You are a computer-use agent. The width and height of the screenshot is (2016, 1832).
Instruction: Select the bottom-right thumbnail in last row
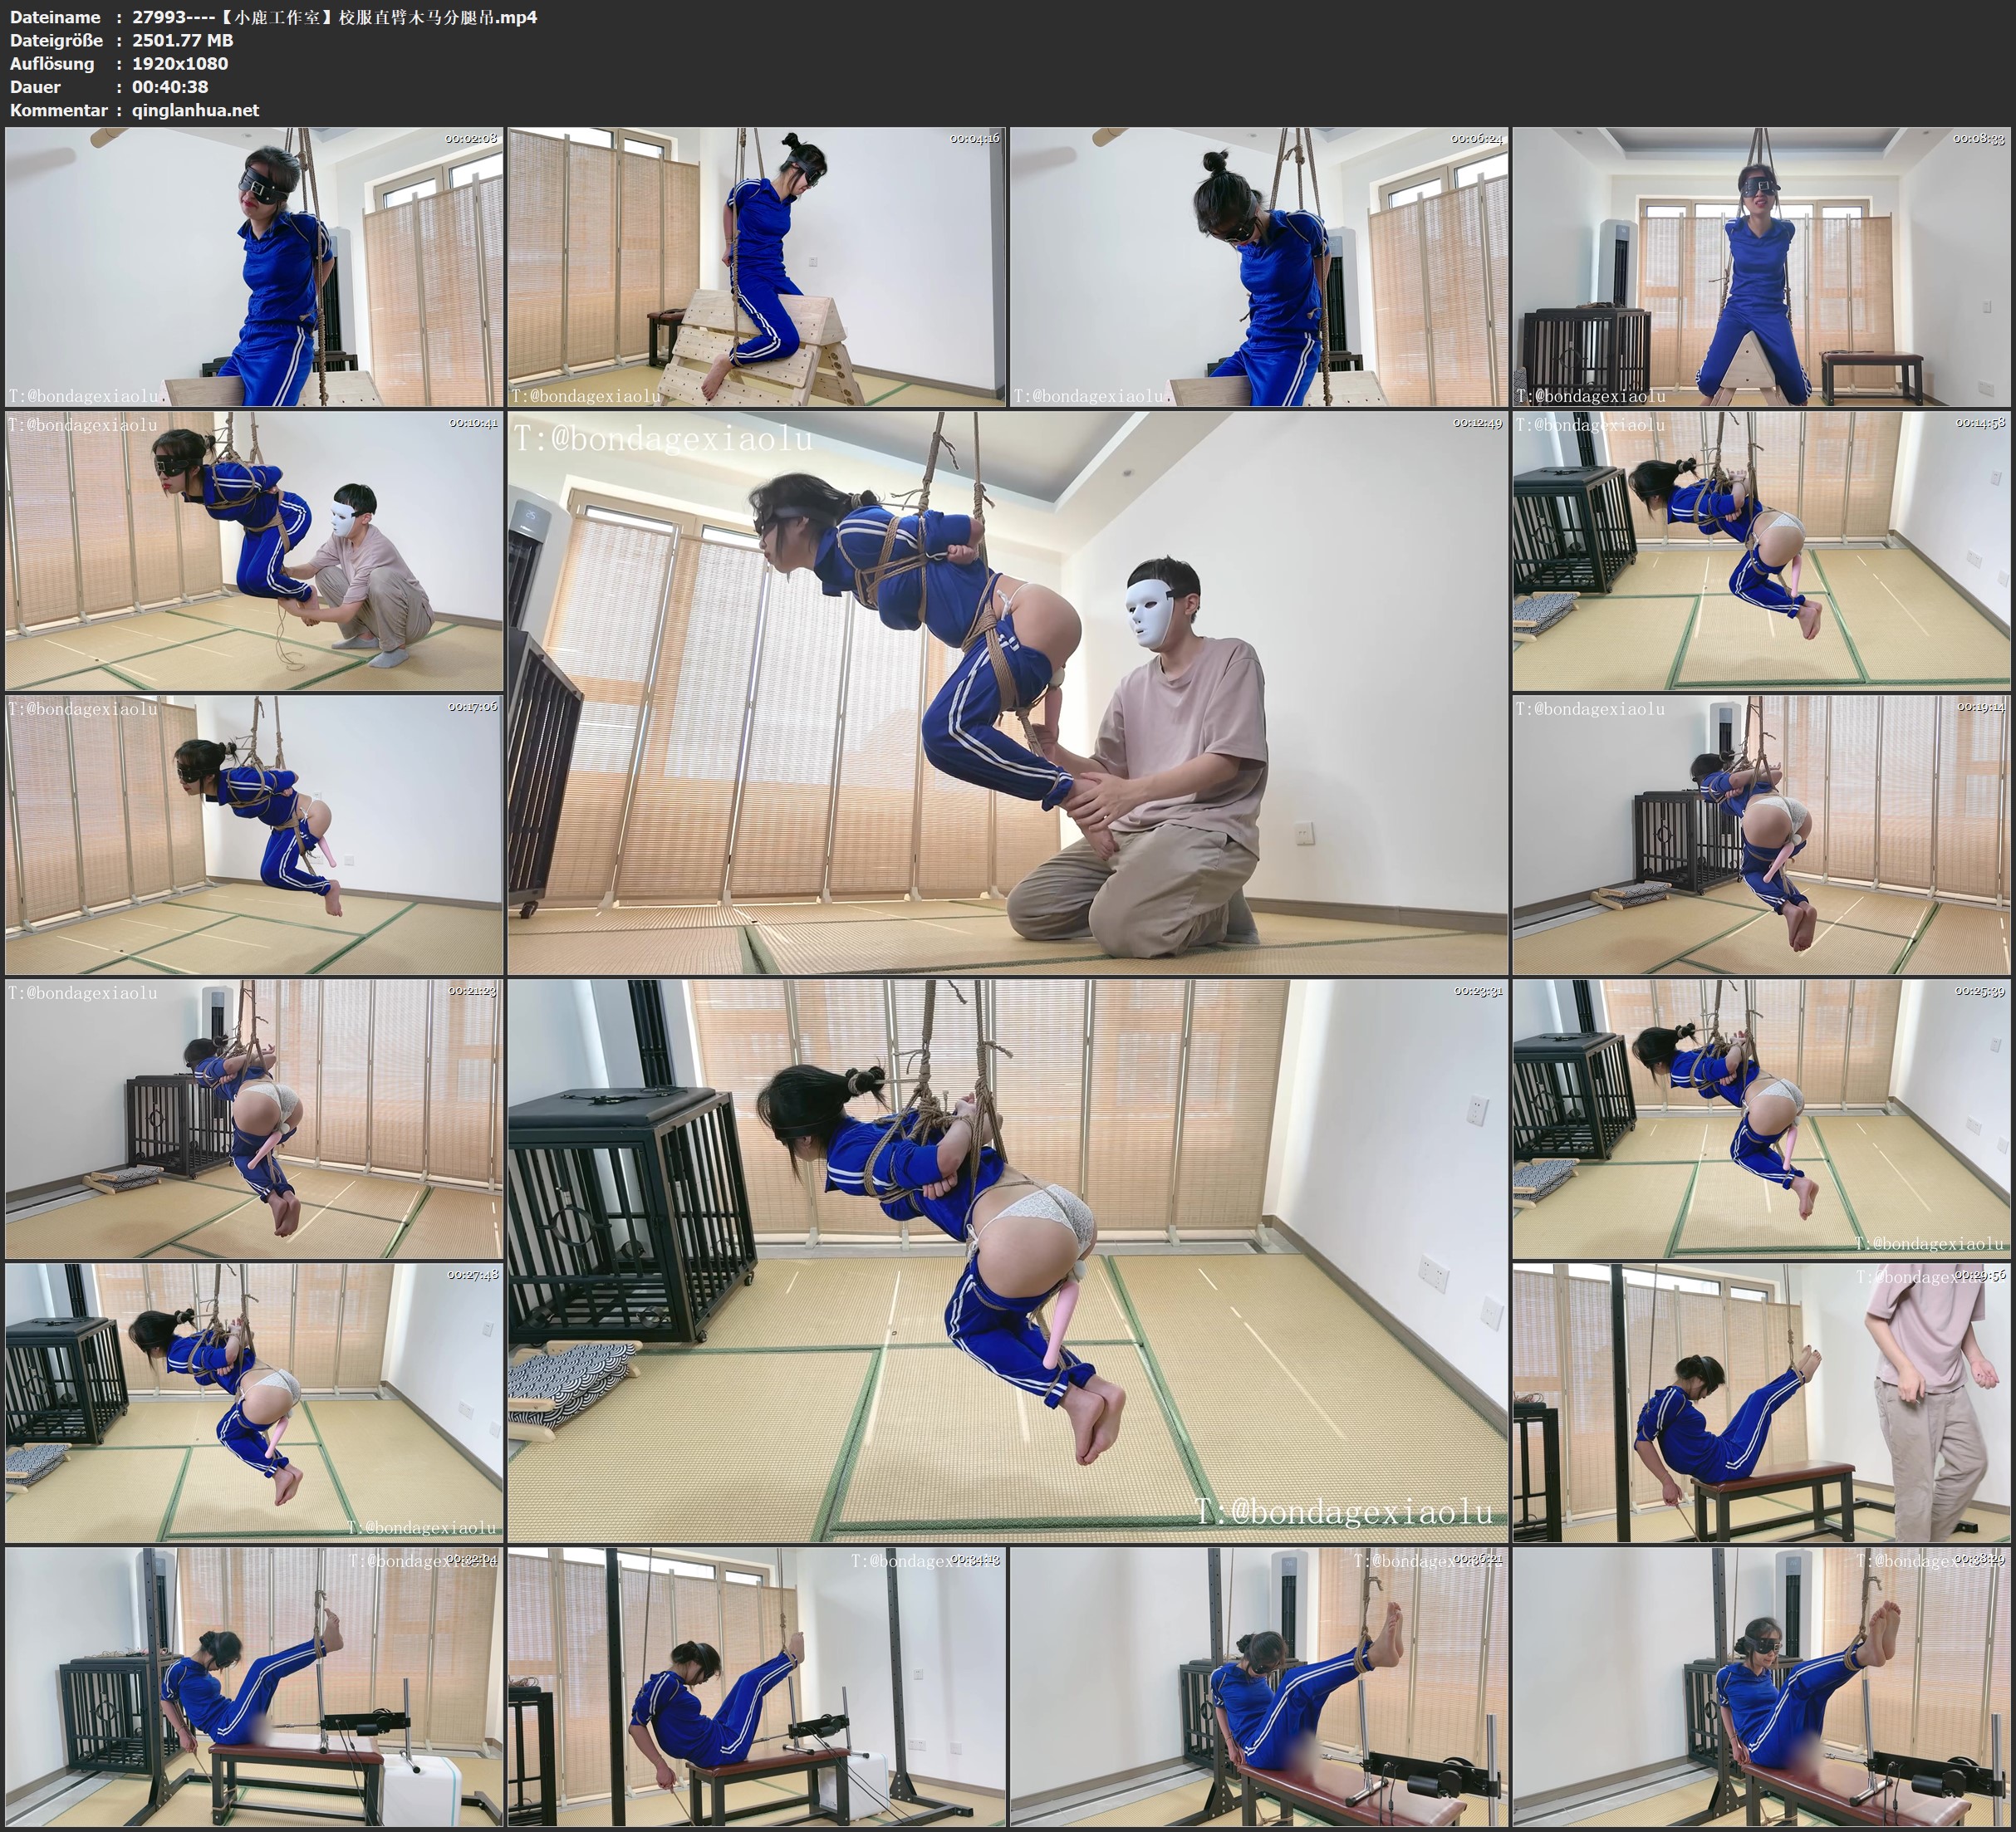tap(1760, 1687)
